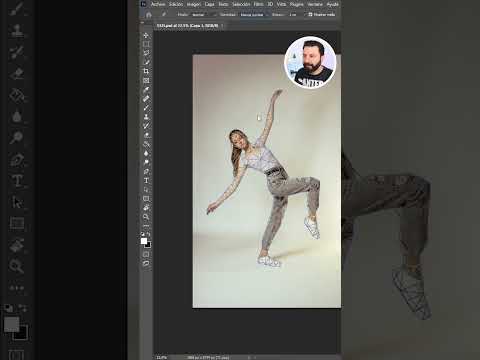
Task: Open the Vista menu
Action: [281, 4]
